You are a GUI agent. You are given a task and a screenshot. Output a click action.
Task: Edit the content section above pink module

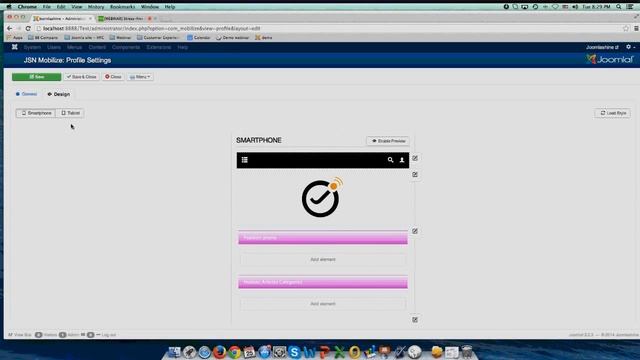415,231
